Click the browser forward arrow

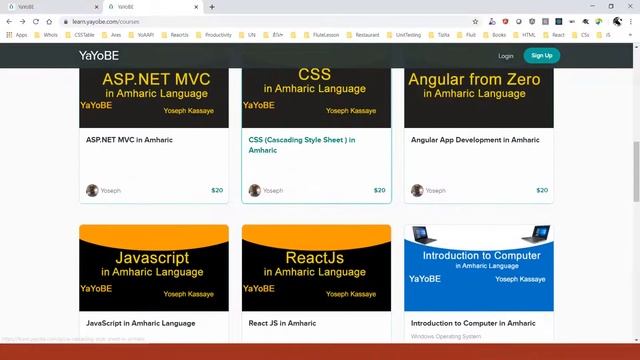click(22, 22)
